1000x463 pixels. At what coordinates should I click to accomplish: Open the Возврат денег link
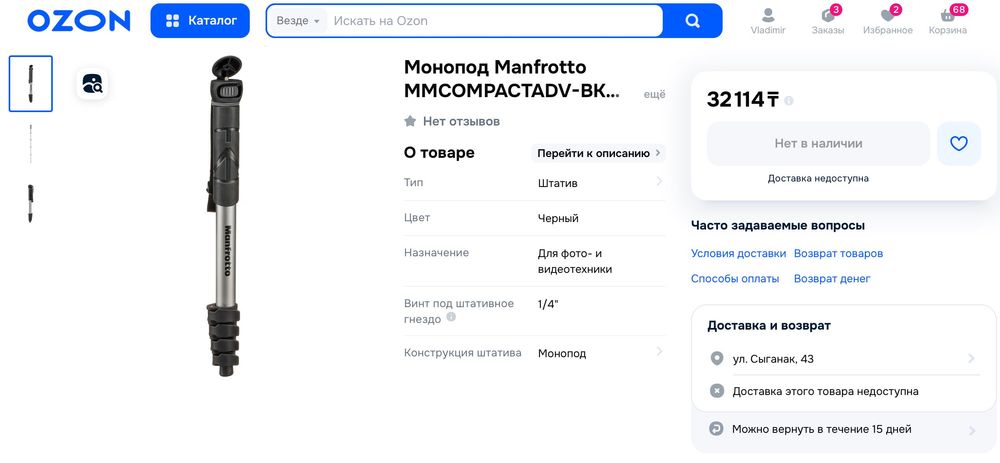tap(832, 279)
